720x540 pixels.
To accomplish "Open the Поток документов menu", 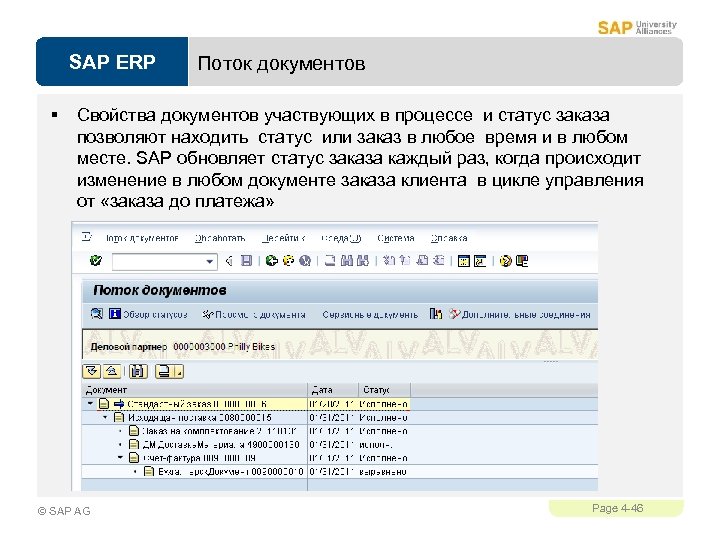I will [x=142, y=238].
